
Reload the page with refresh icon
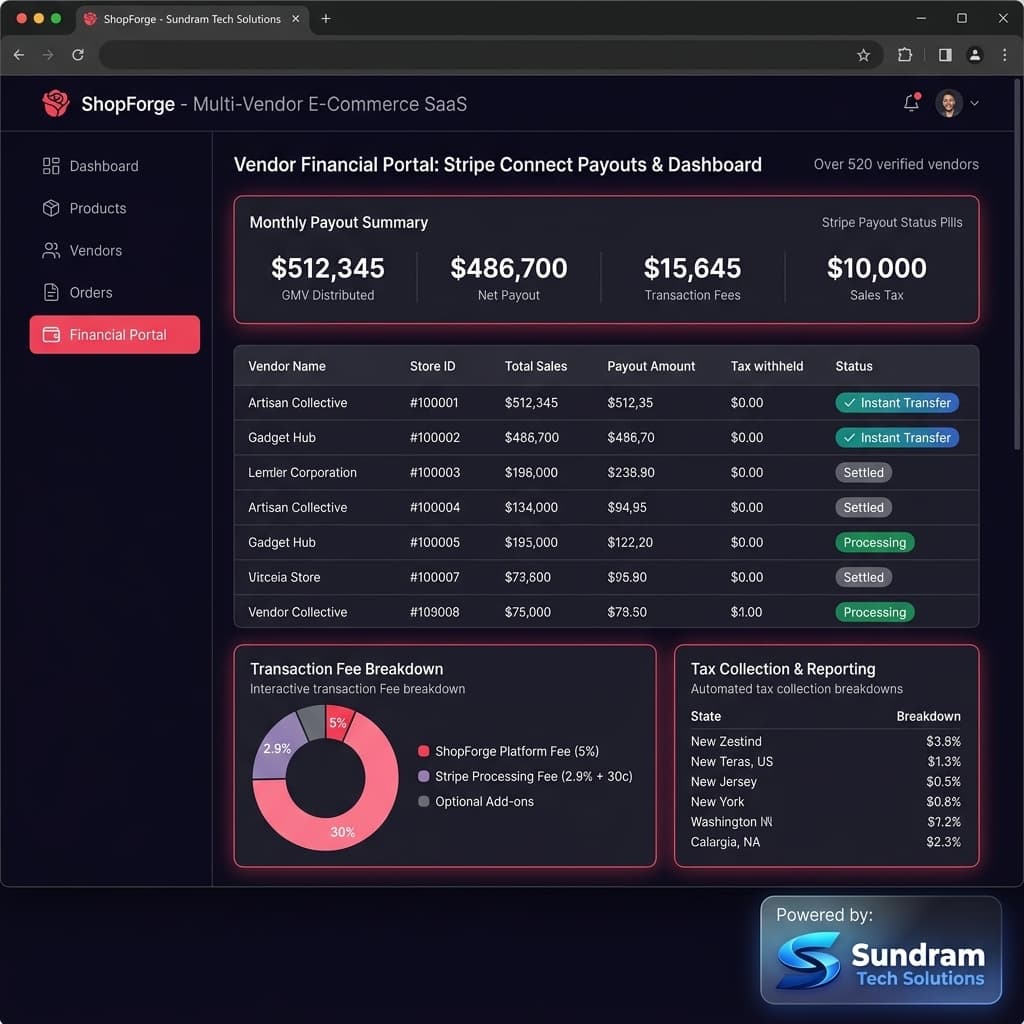click(78, 55)
